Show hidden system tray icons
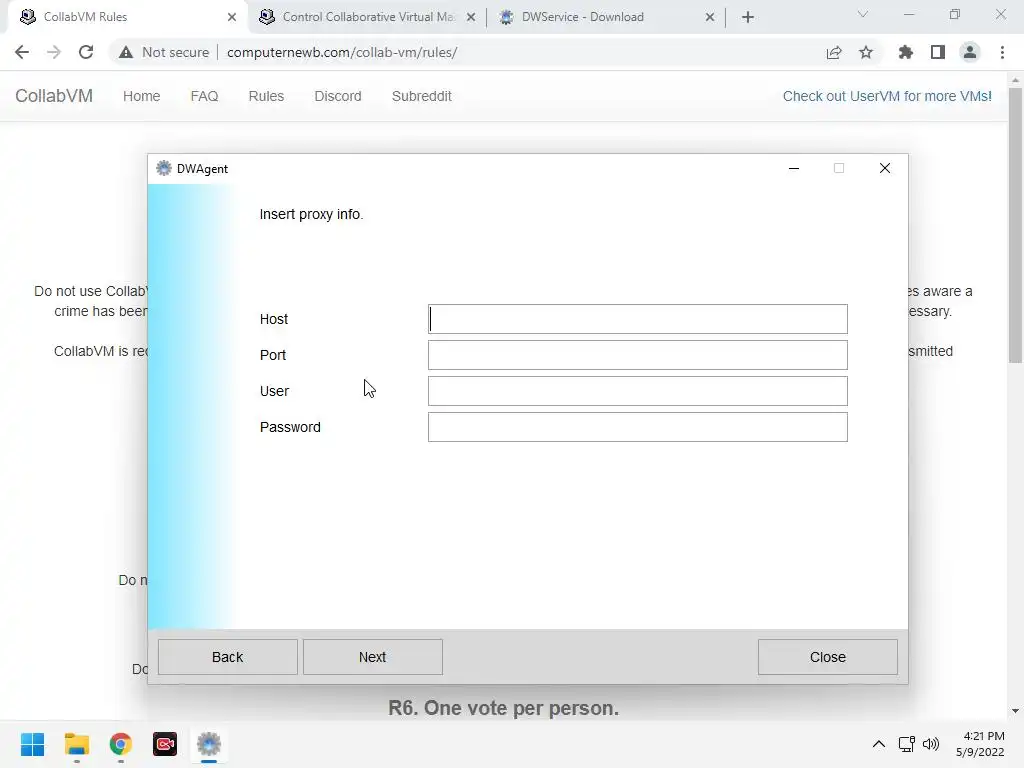The width and height of the screenshot is (1024, 768). (x=879, y=744)
